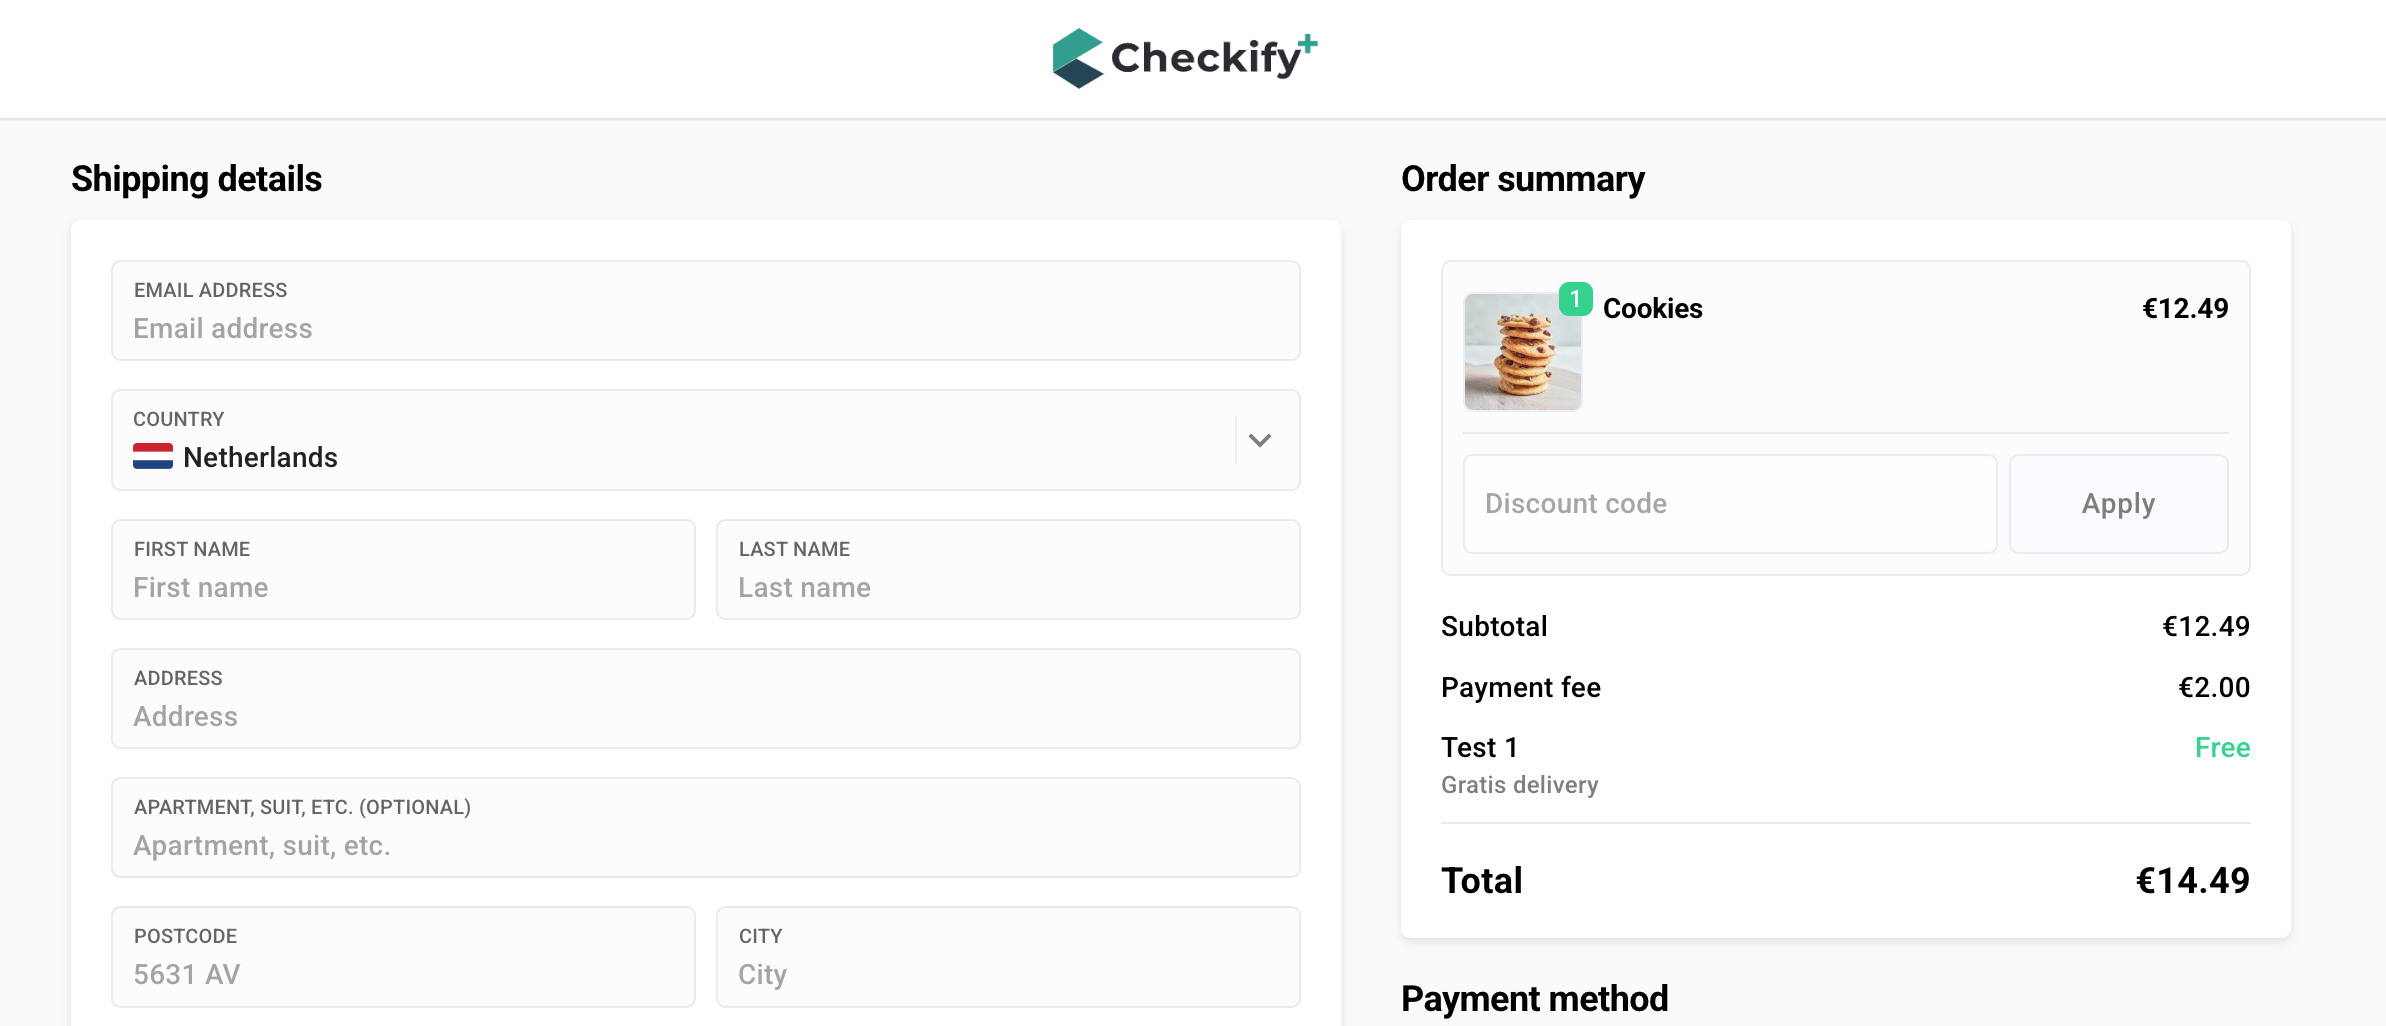Click the Total amount €14.49
This screenshot has height=1026, width=2386.
tap(2192, 881)
